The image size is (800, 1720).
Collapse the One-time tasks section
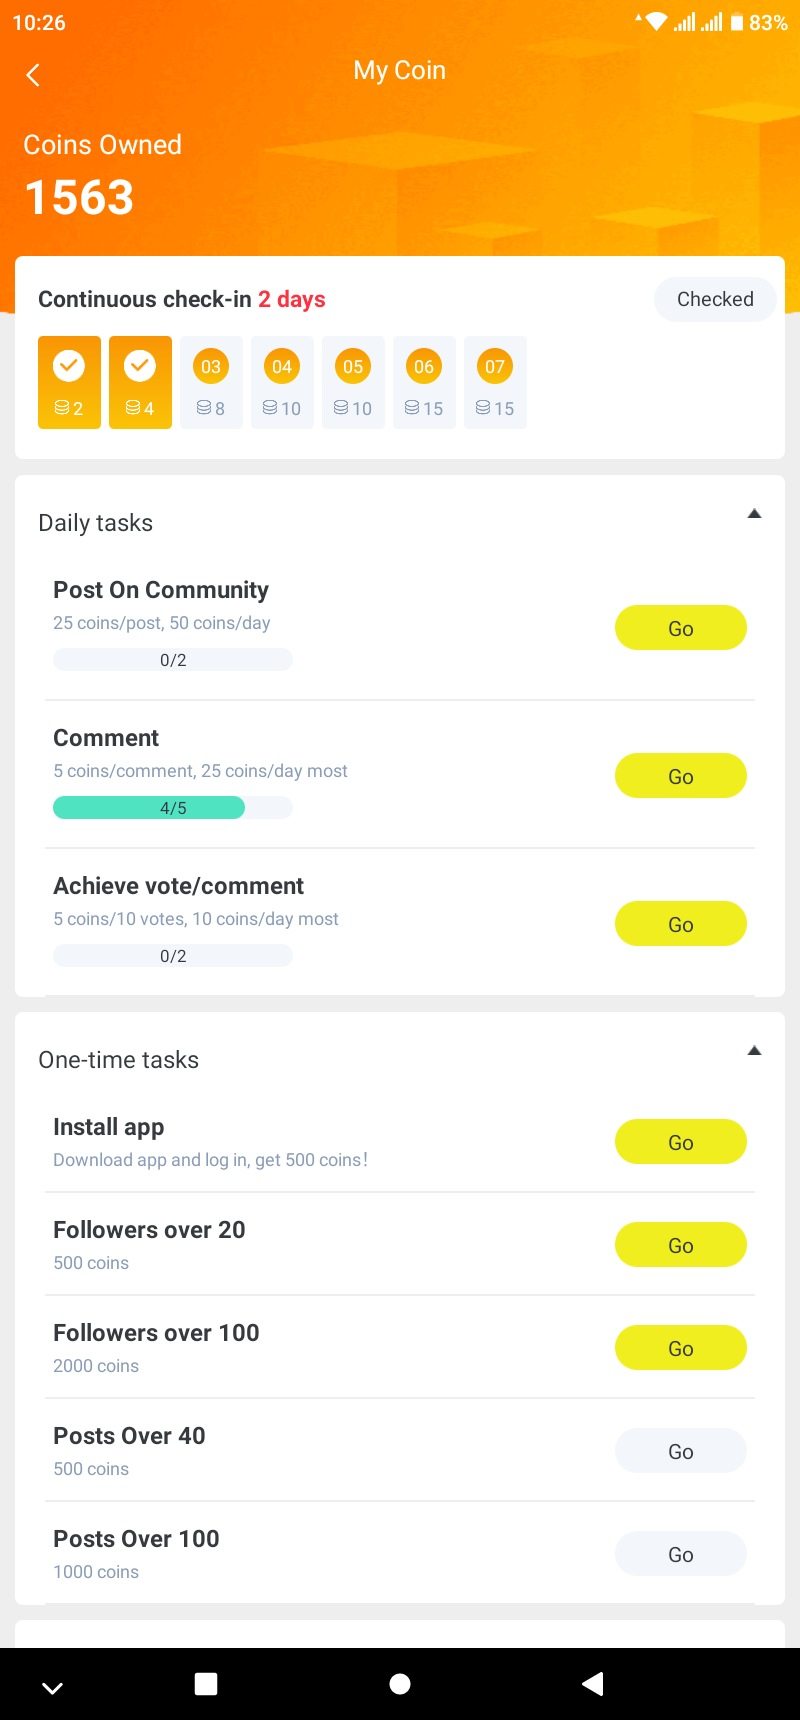[755, 1051]
